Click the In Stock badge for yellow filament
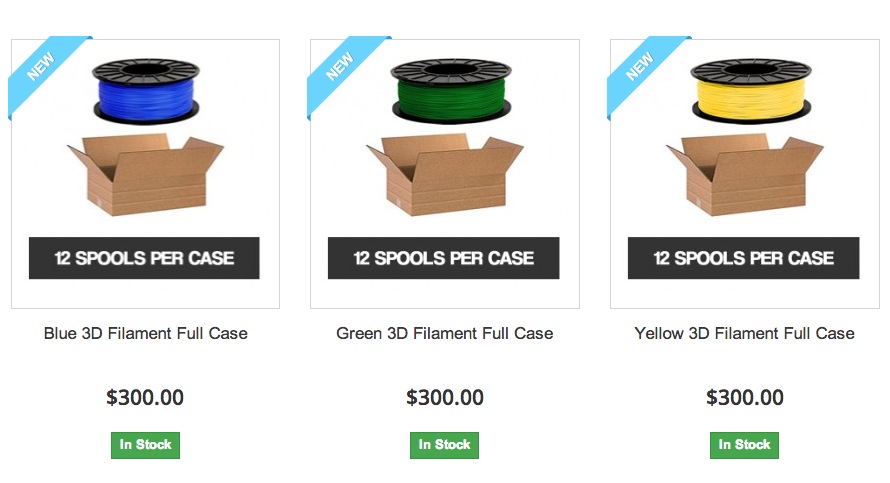 click(745, 445)
